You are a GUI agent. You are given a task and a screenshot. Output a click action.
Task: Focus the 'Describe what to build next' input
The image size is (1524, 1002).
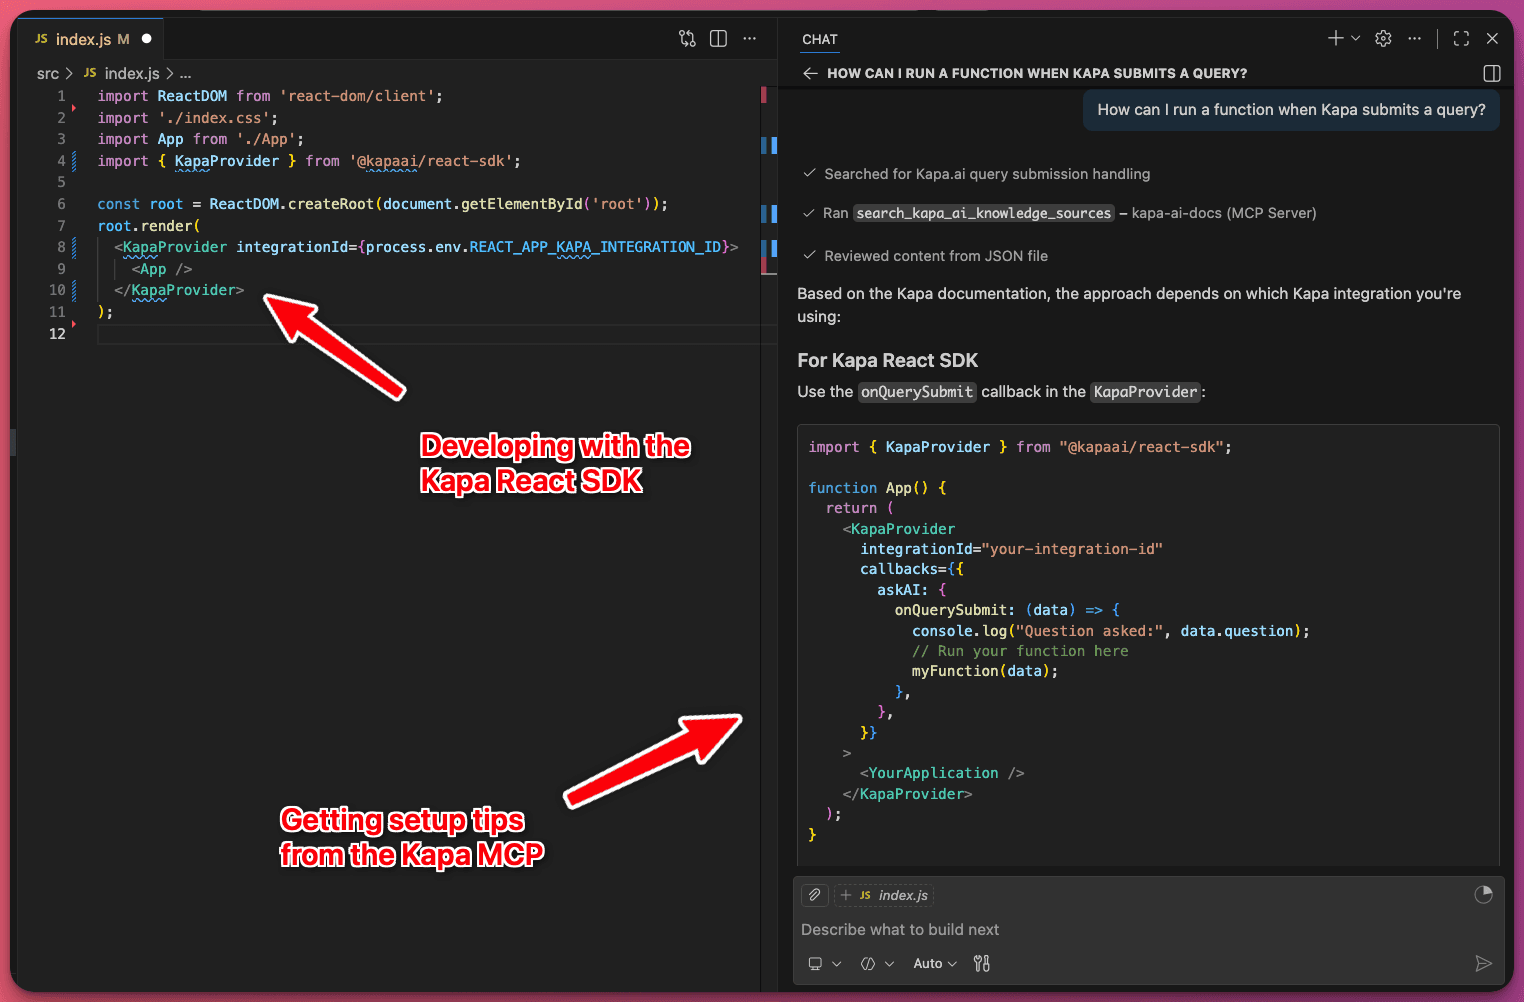pyautogui.click(x=1148, y=930)
